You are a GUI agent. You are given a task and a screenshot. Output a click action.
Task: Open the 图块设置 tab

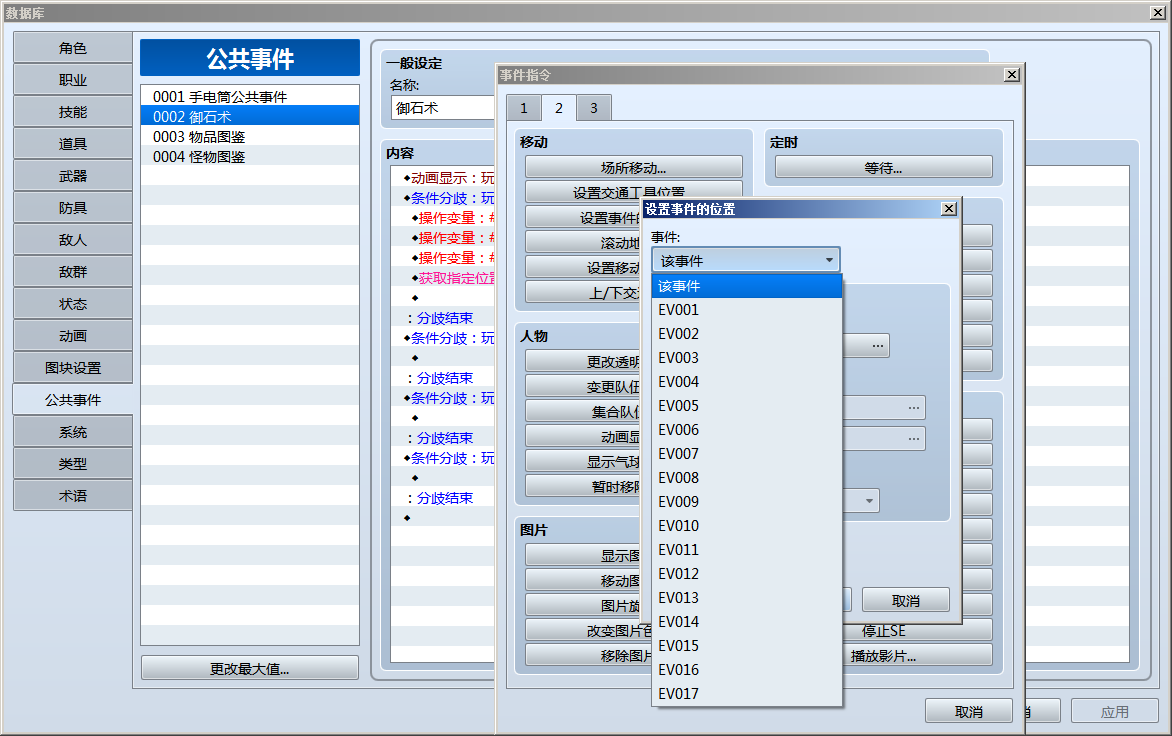pyautogui.click(x=73, y=368)
